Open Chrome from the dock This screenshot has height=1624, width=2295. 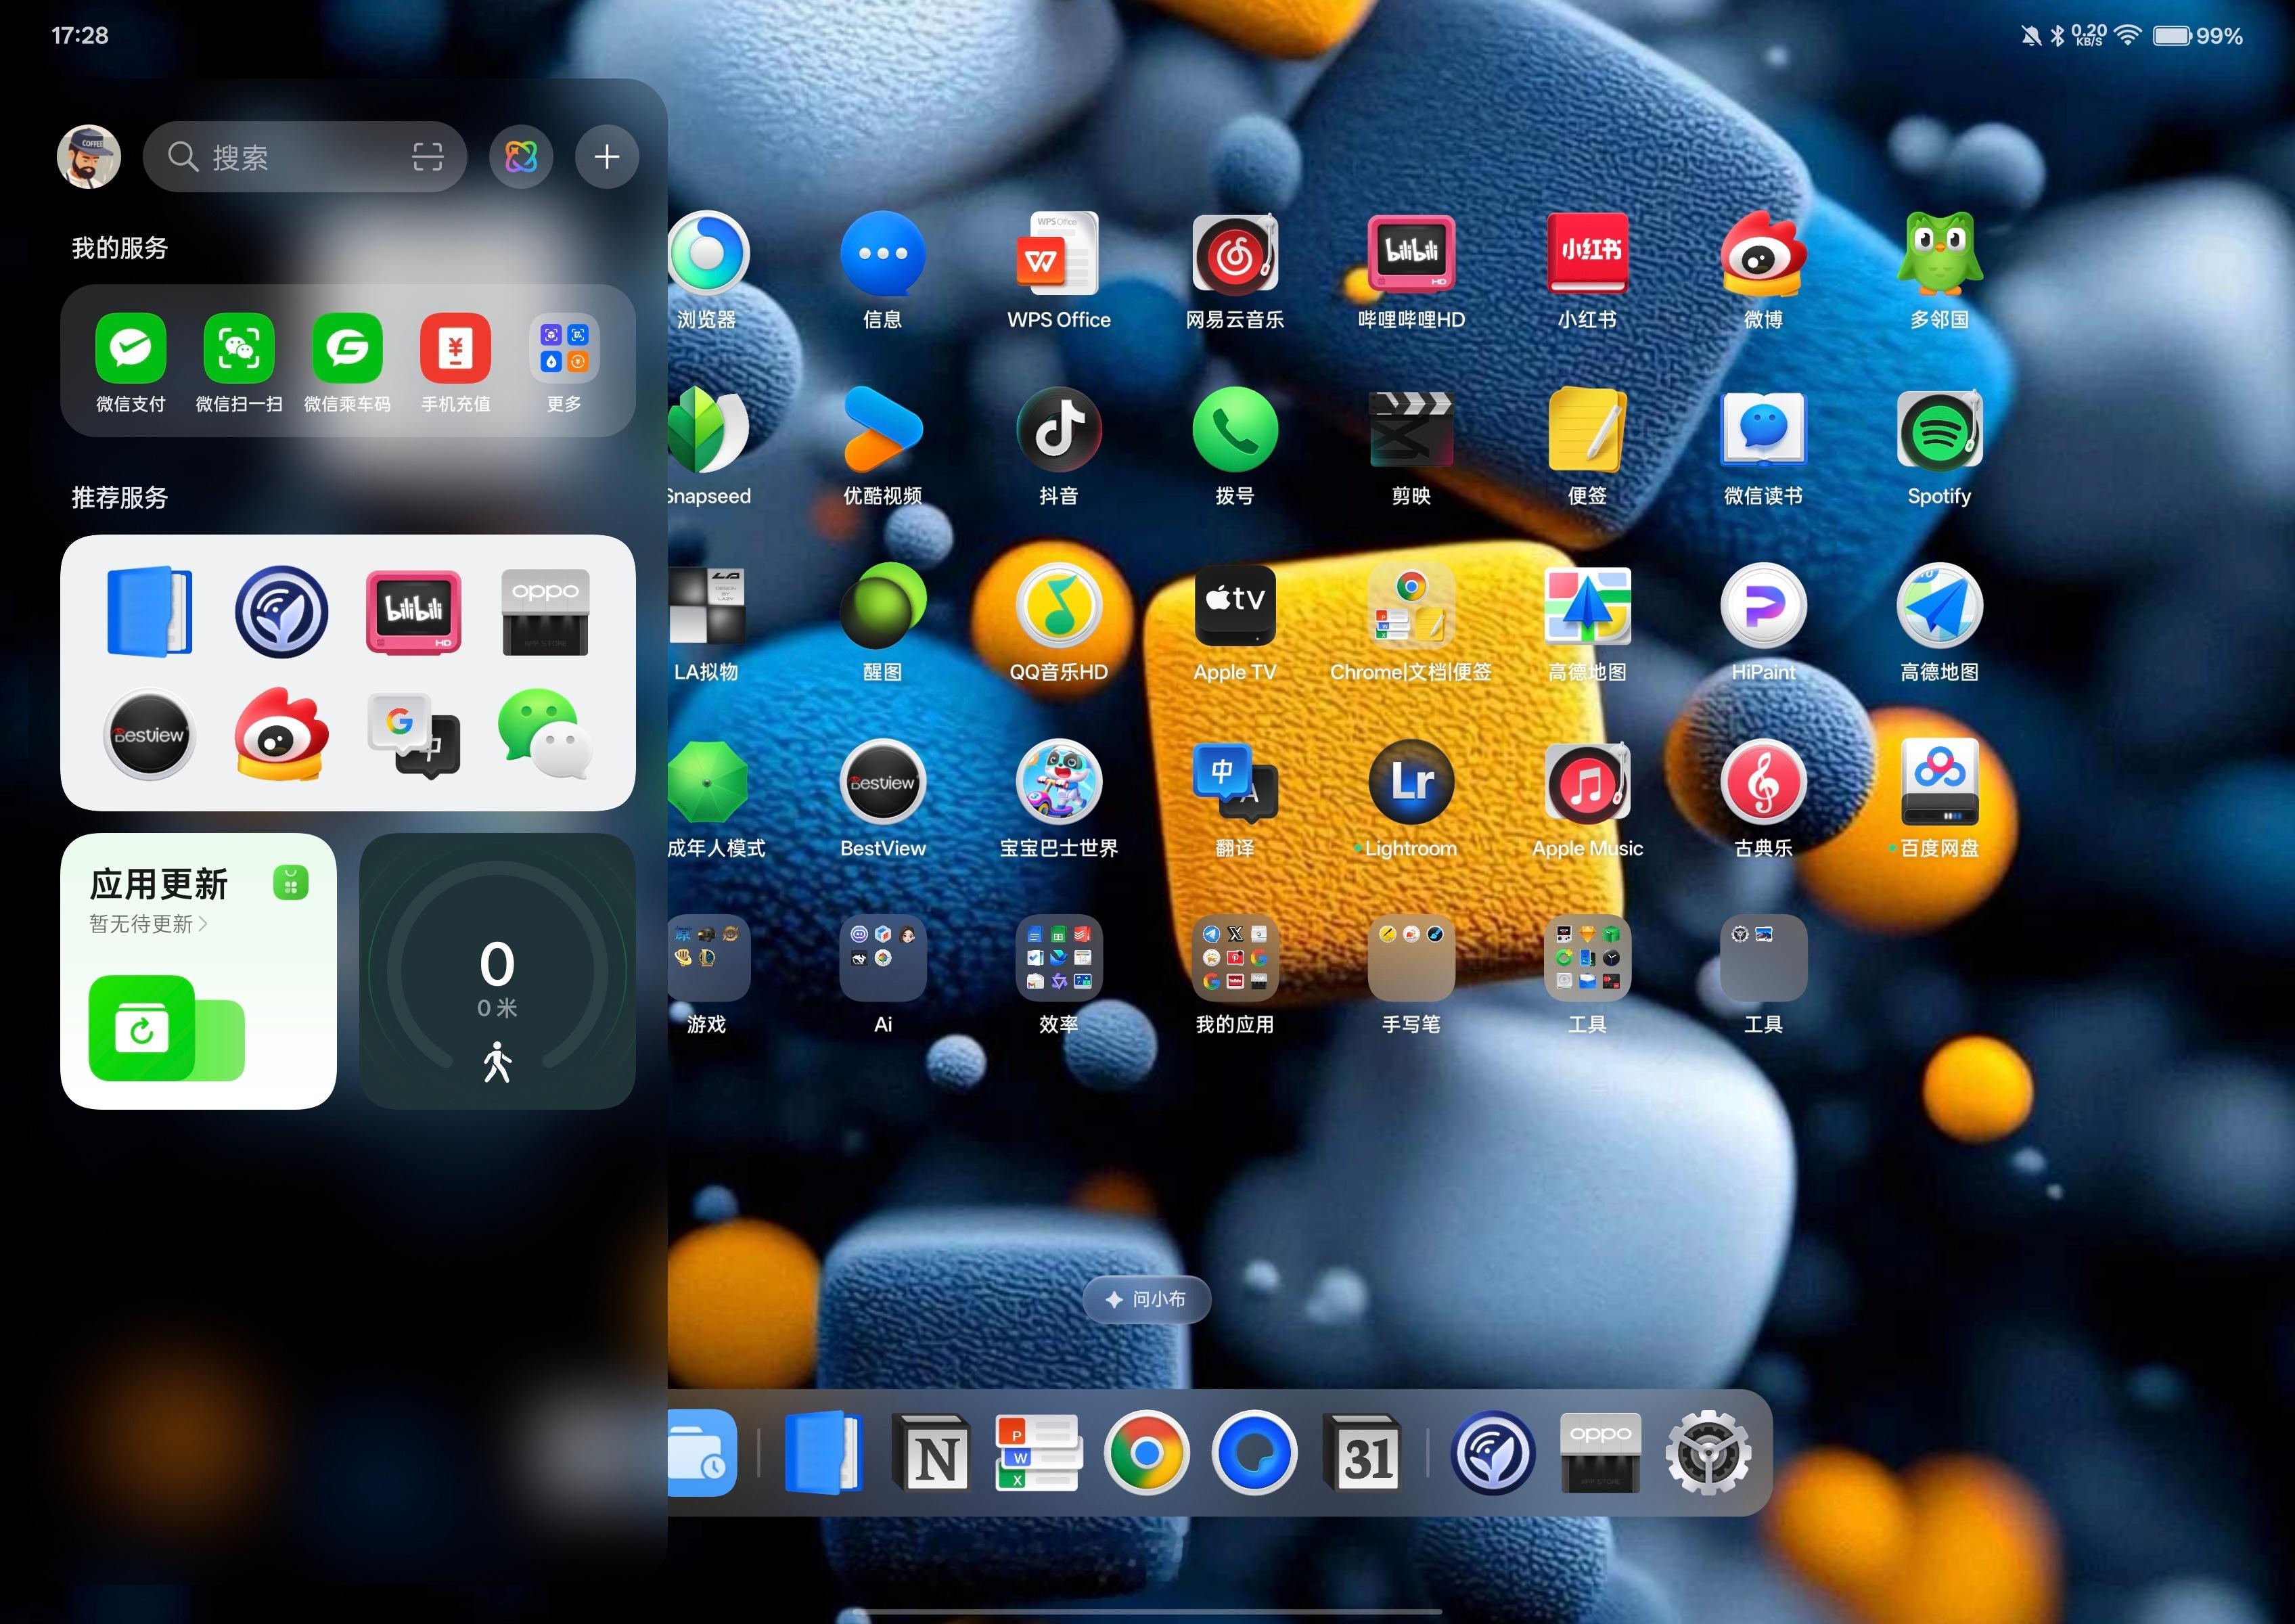tap(1146, 1453)
